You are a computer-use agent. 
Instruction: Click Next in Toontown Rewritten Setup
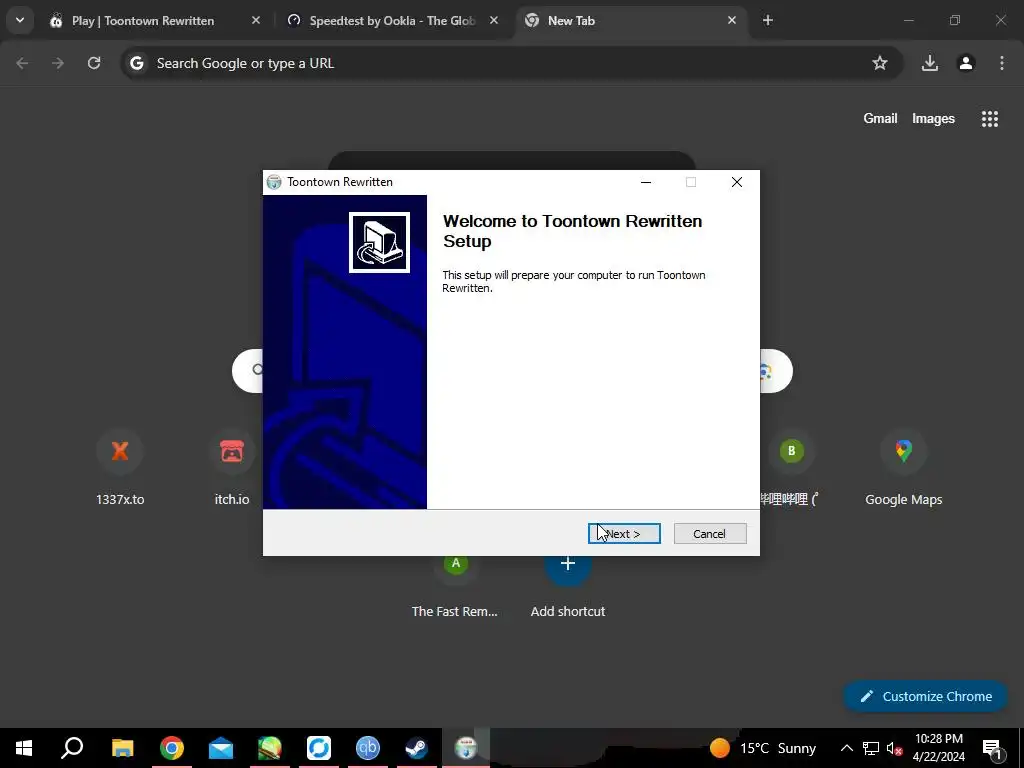[624, 534]
